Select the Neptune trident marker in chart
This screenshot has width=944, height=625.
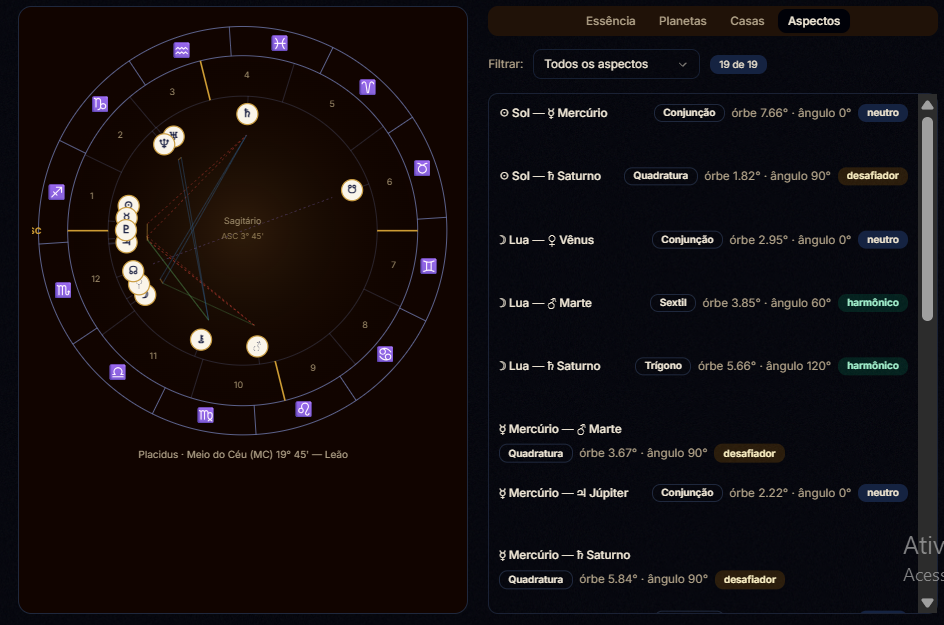[164, 144]
